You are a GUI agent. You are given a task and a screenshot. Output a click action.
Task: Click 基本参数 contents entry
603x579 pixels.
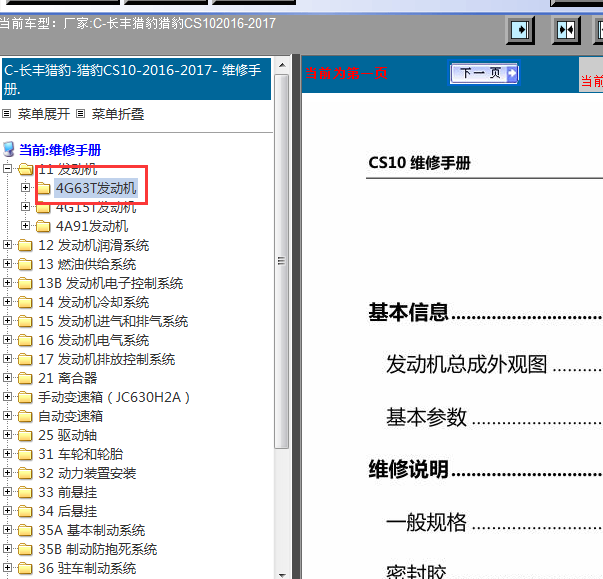click(426, 417)
